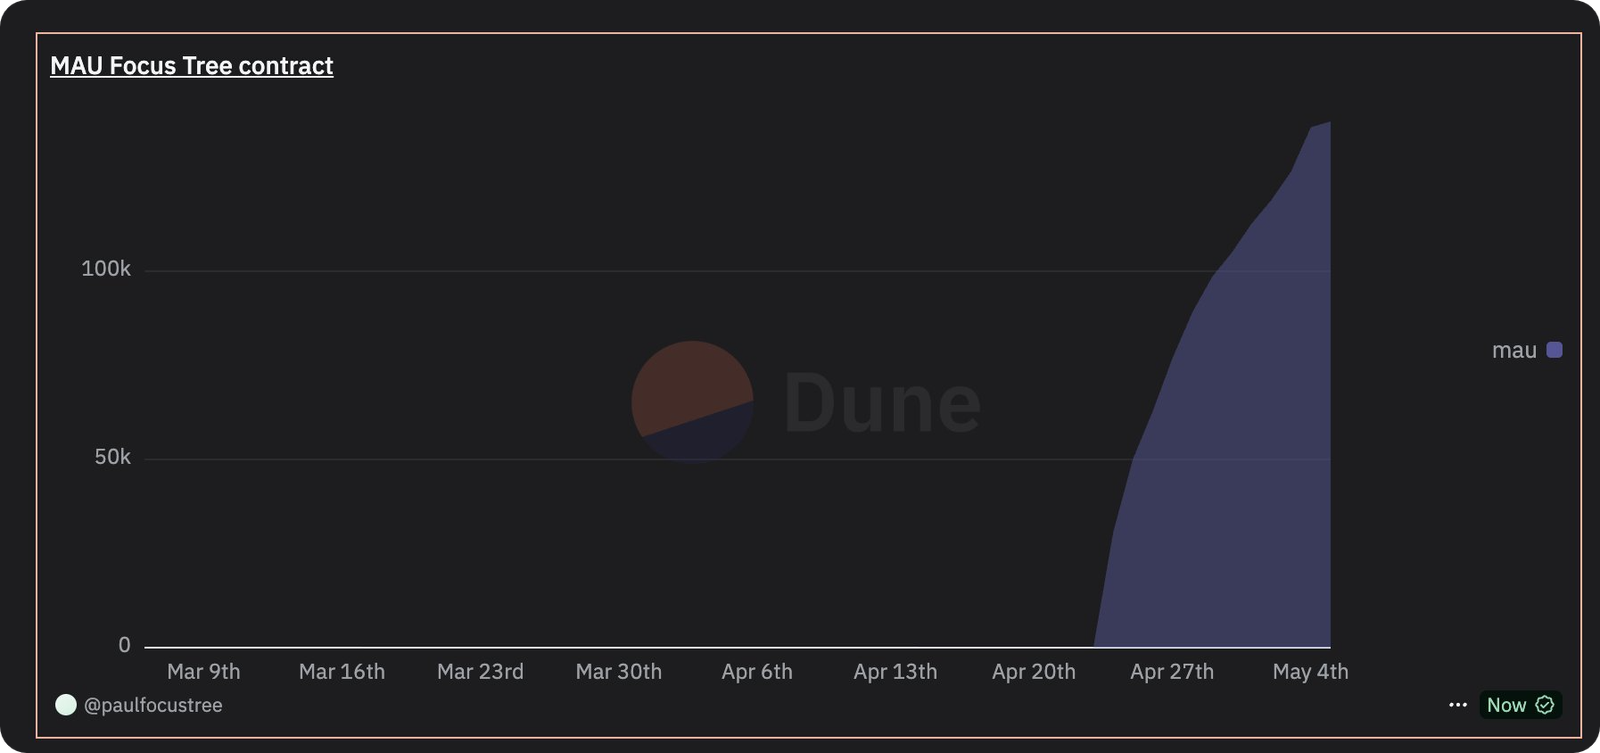Click the 100k y-axis label
Screen dimensions: 1600x753
coord(106,269)
